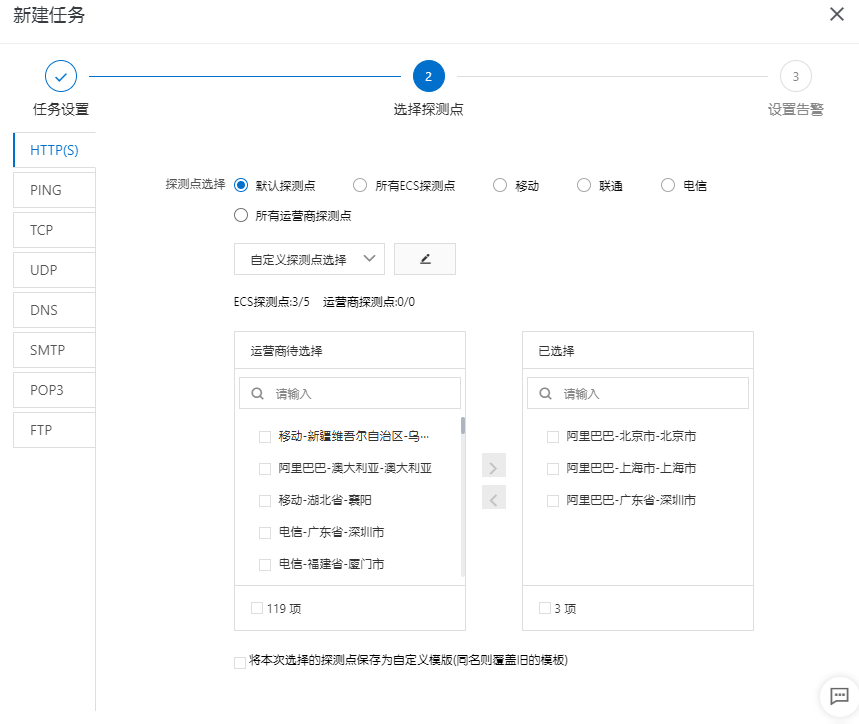Screen dimensions: 859x724
Task: Click the probe list scrollbar thumb
Action: point(462,426)
